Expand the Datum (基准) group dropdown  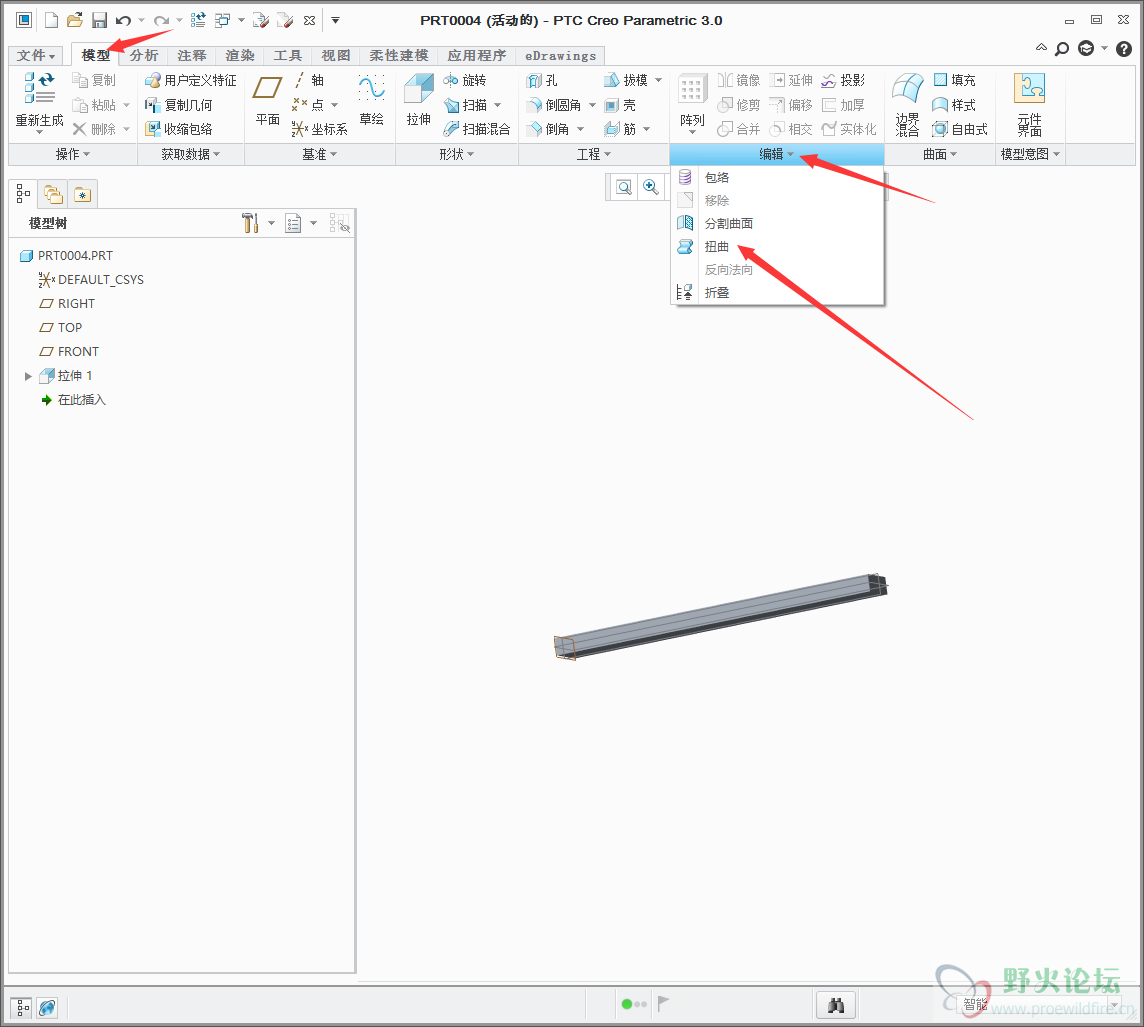click(320, 154)
